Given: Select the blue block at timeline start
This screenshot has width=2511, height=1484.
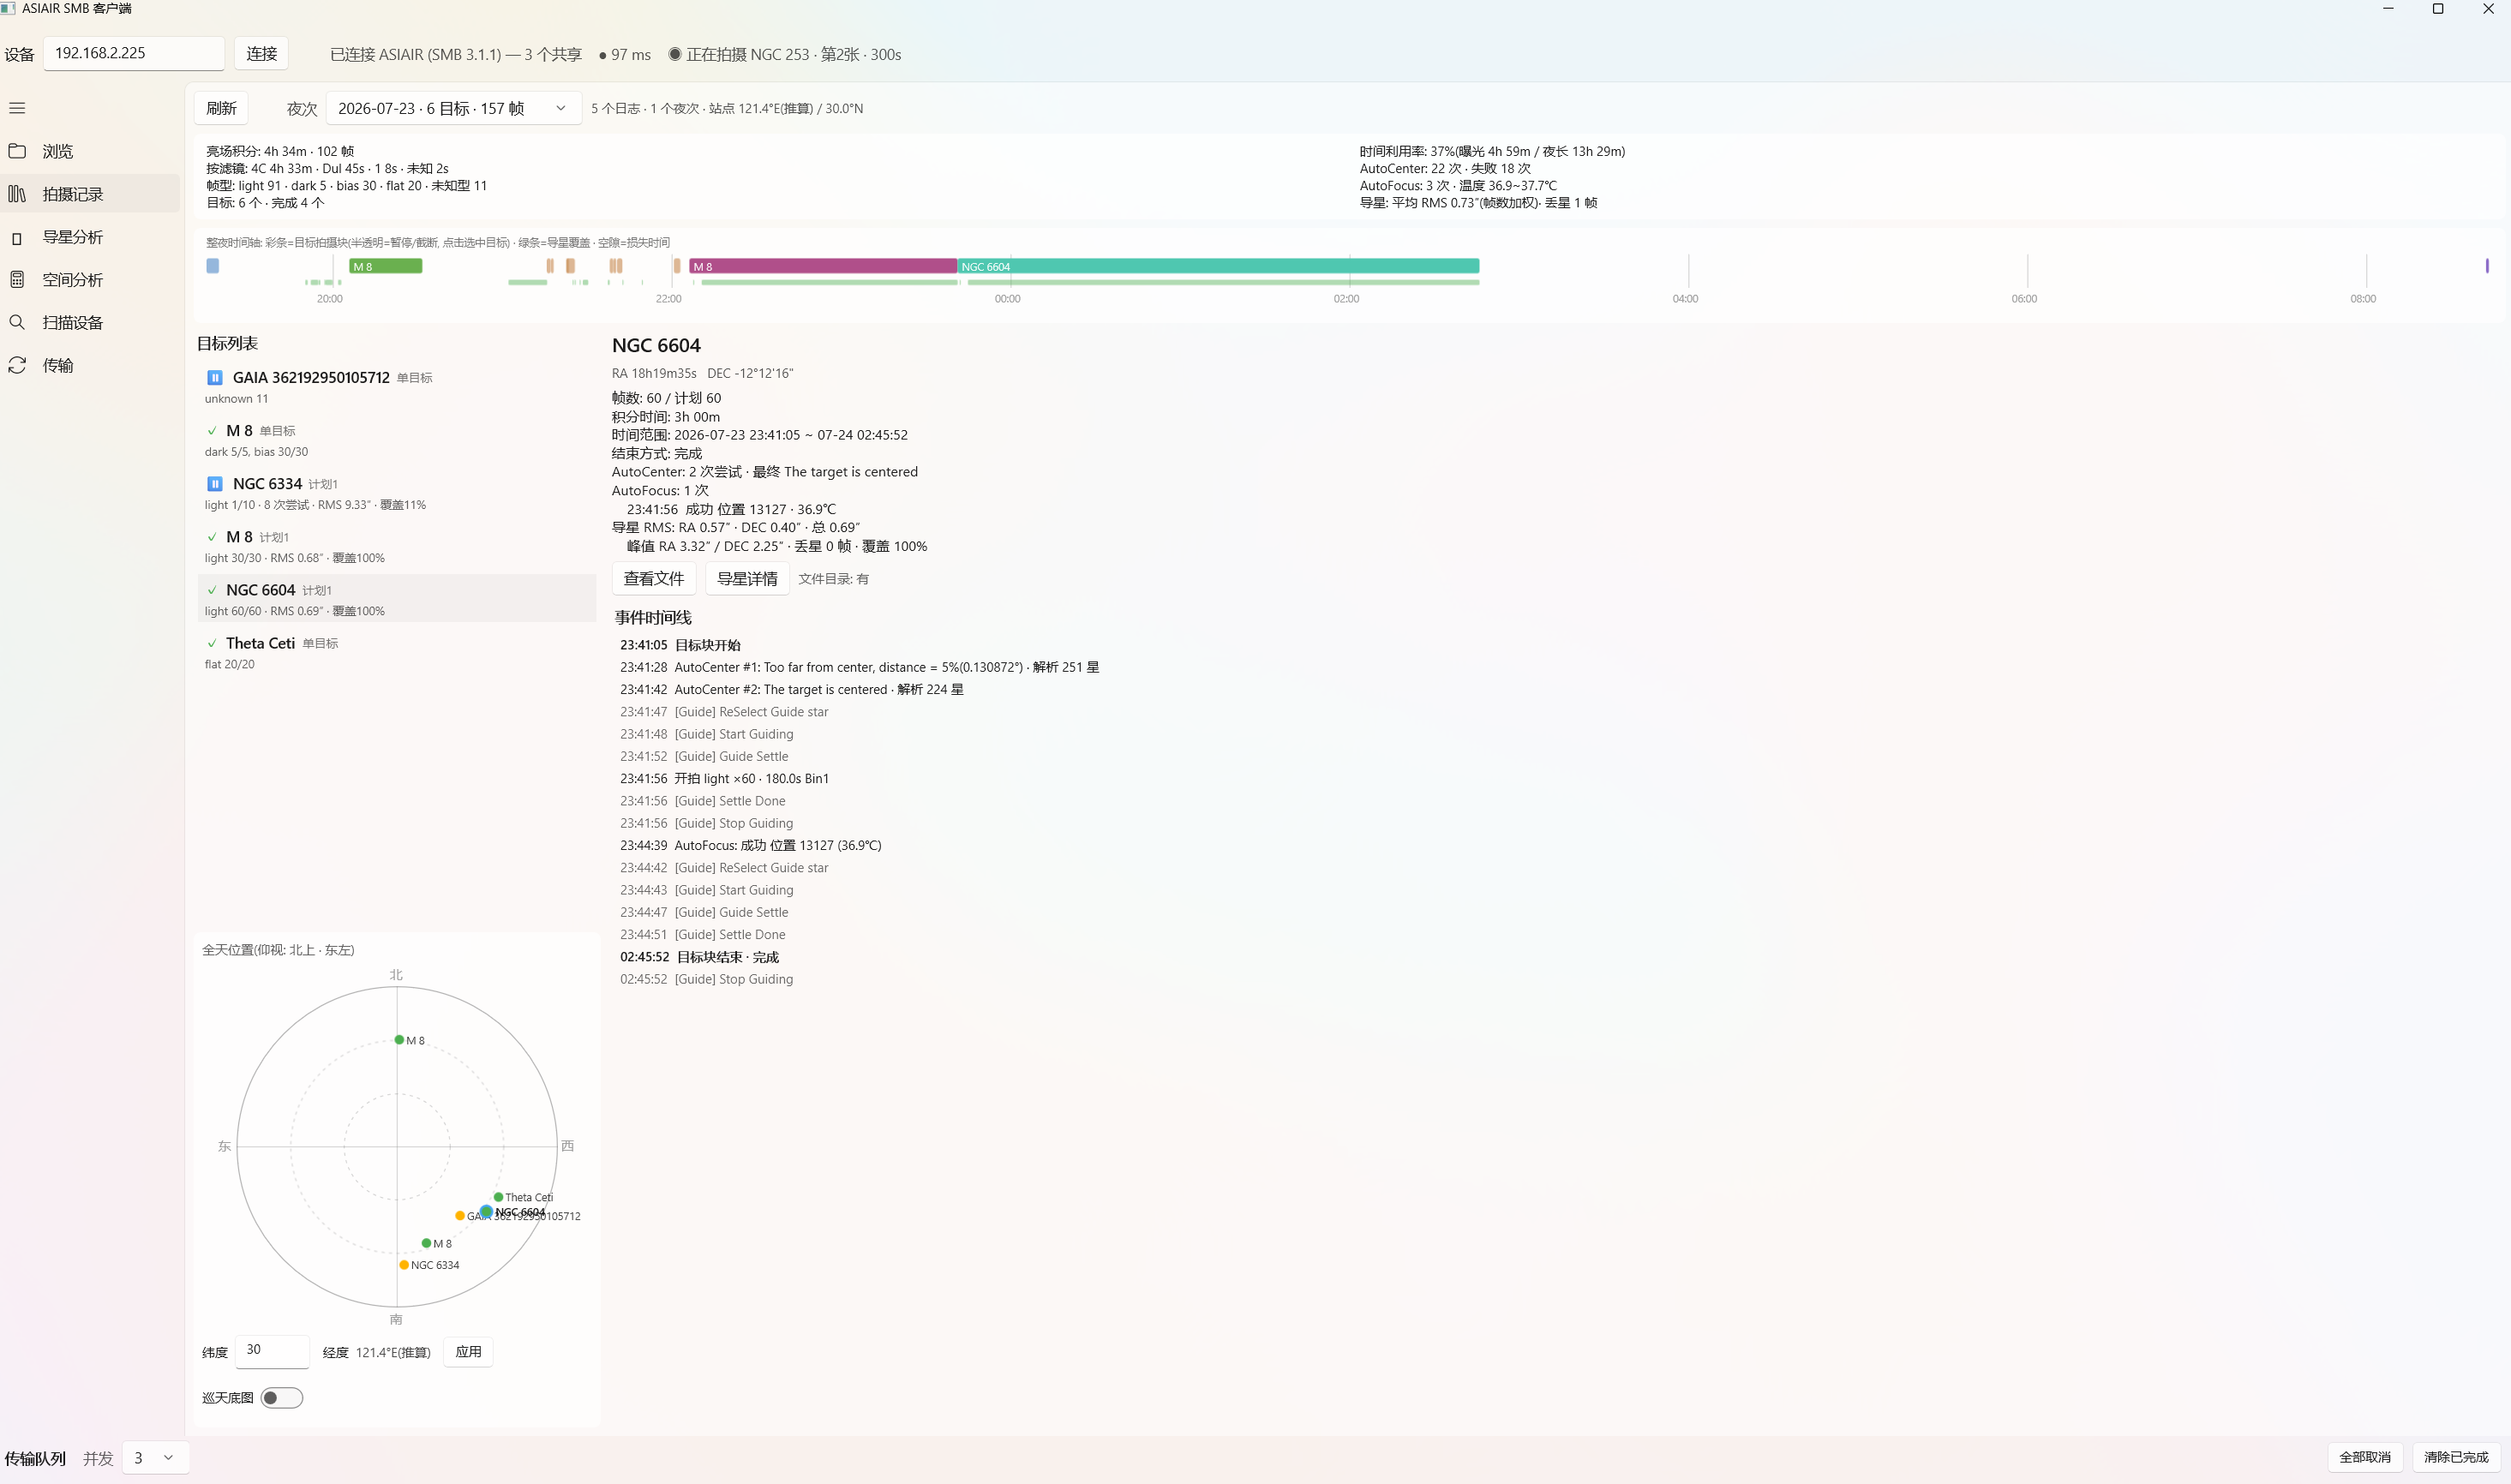Looking at the screenshot, I should point(212,266).
